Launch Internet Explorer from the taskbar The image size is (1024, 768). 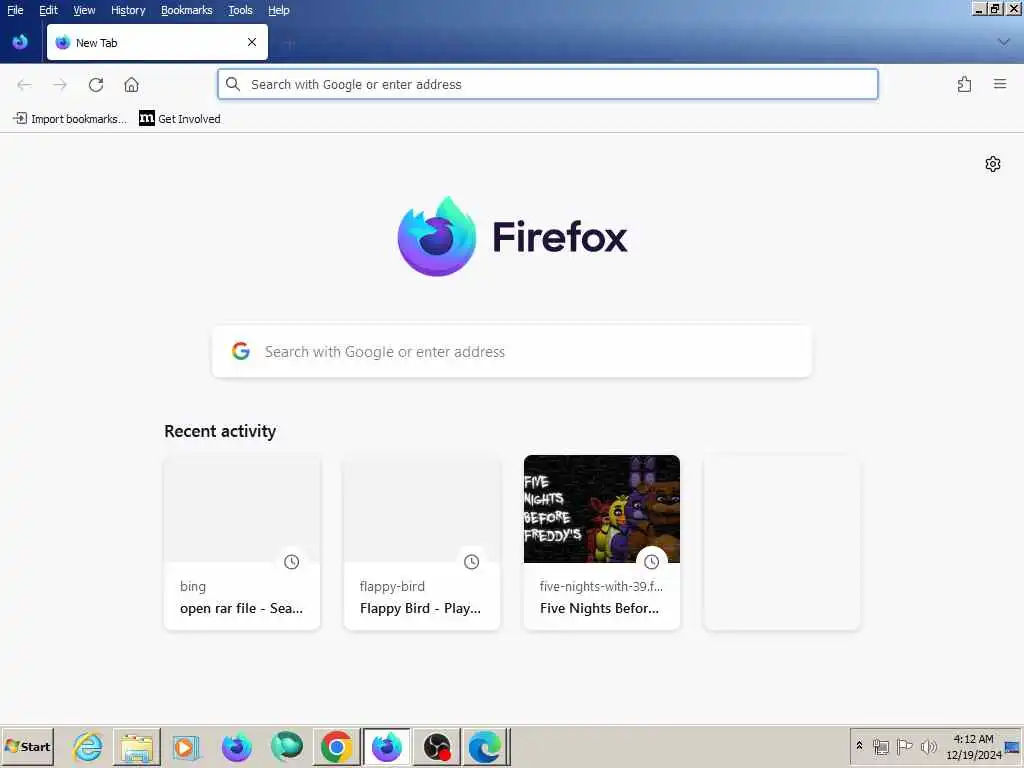pyautogui.click(x=88, y=746)
